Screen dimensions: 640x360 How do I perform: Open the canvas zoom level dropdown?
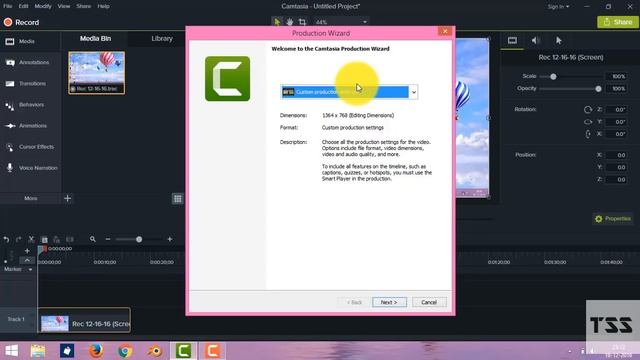(341, 22)
